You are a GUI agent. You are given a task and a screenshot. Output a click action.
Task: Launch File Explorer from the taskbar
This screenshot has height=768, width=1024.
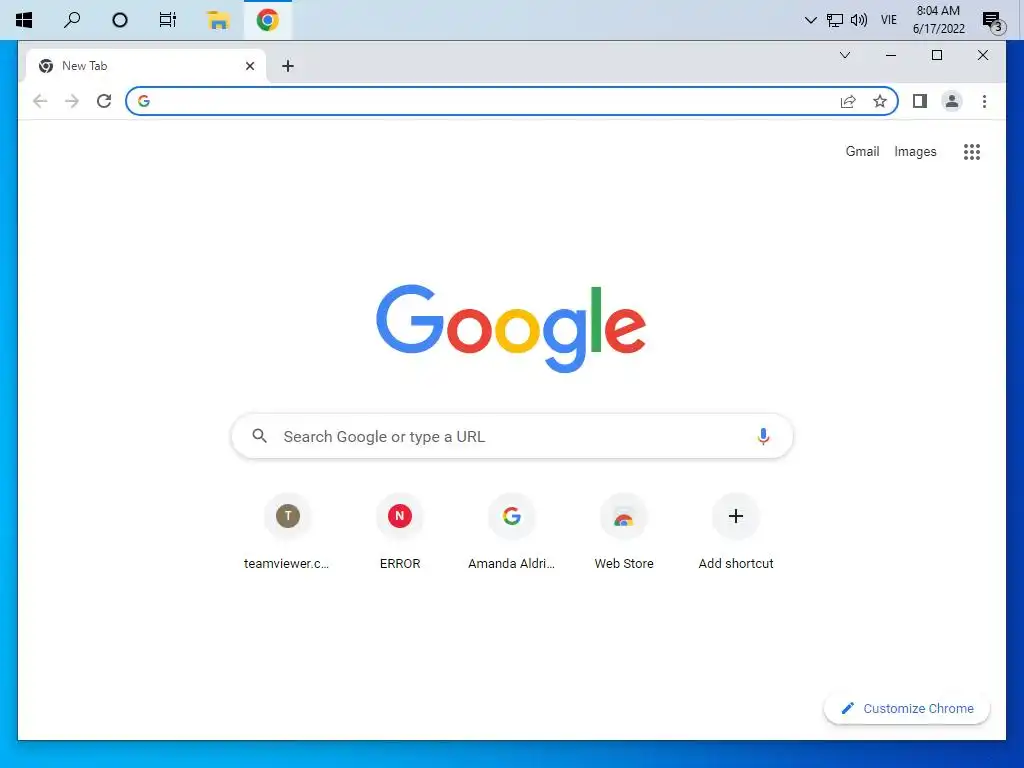pos(217,20)
